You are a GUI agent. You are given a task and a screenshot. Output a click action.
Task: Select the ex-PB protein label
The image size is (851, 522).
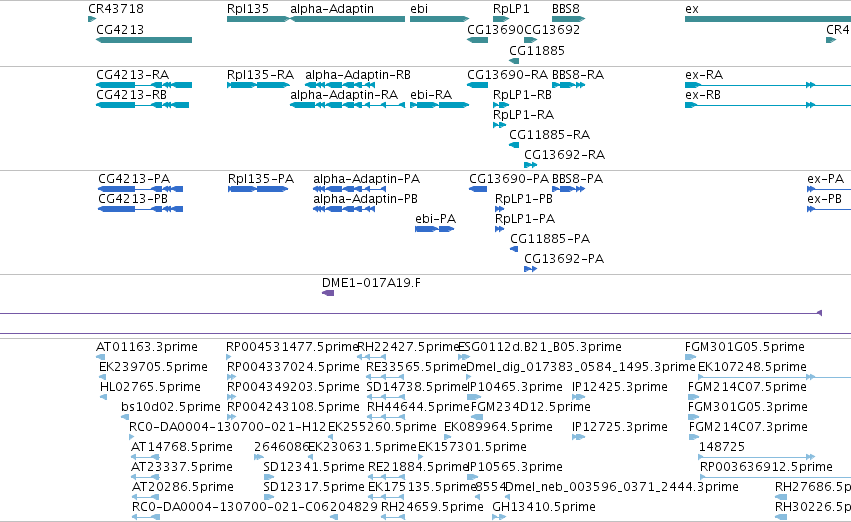click(824, 199)
